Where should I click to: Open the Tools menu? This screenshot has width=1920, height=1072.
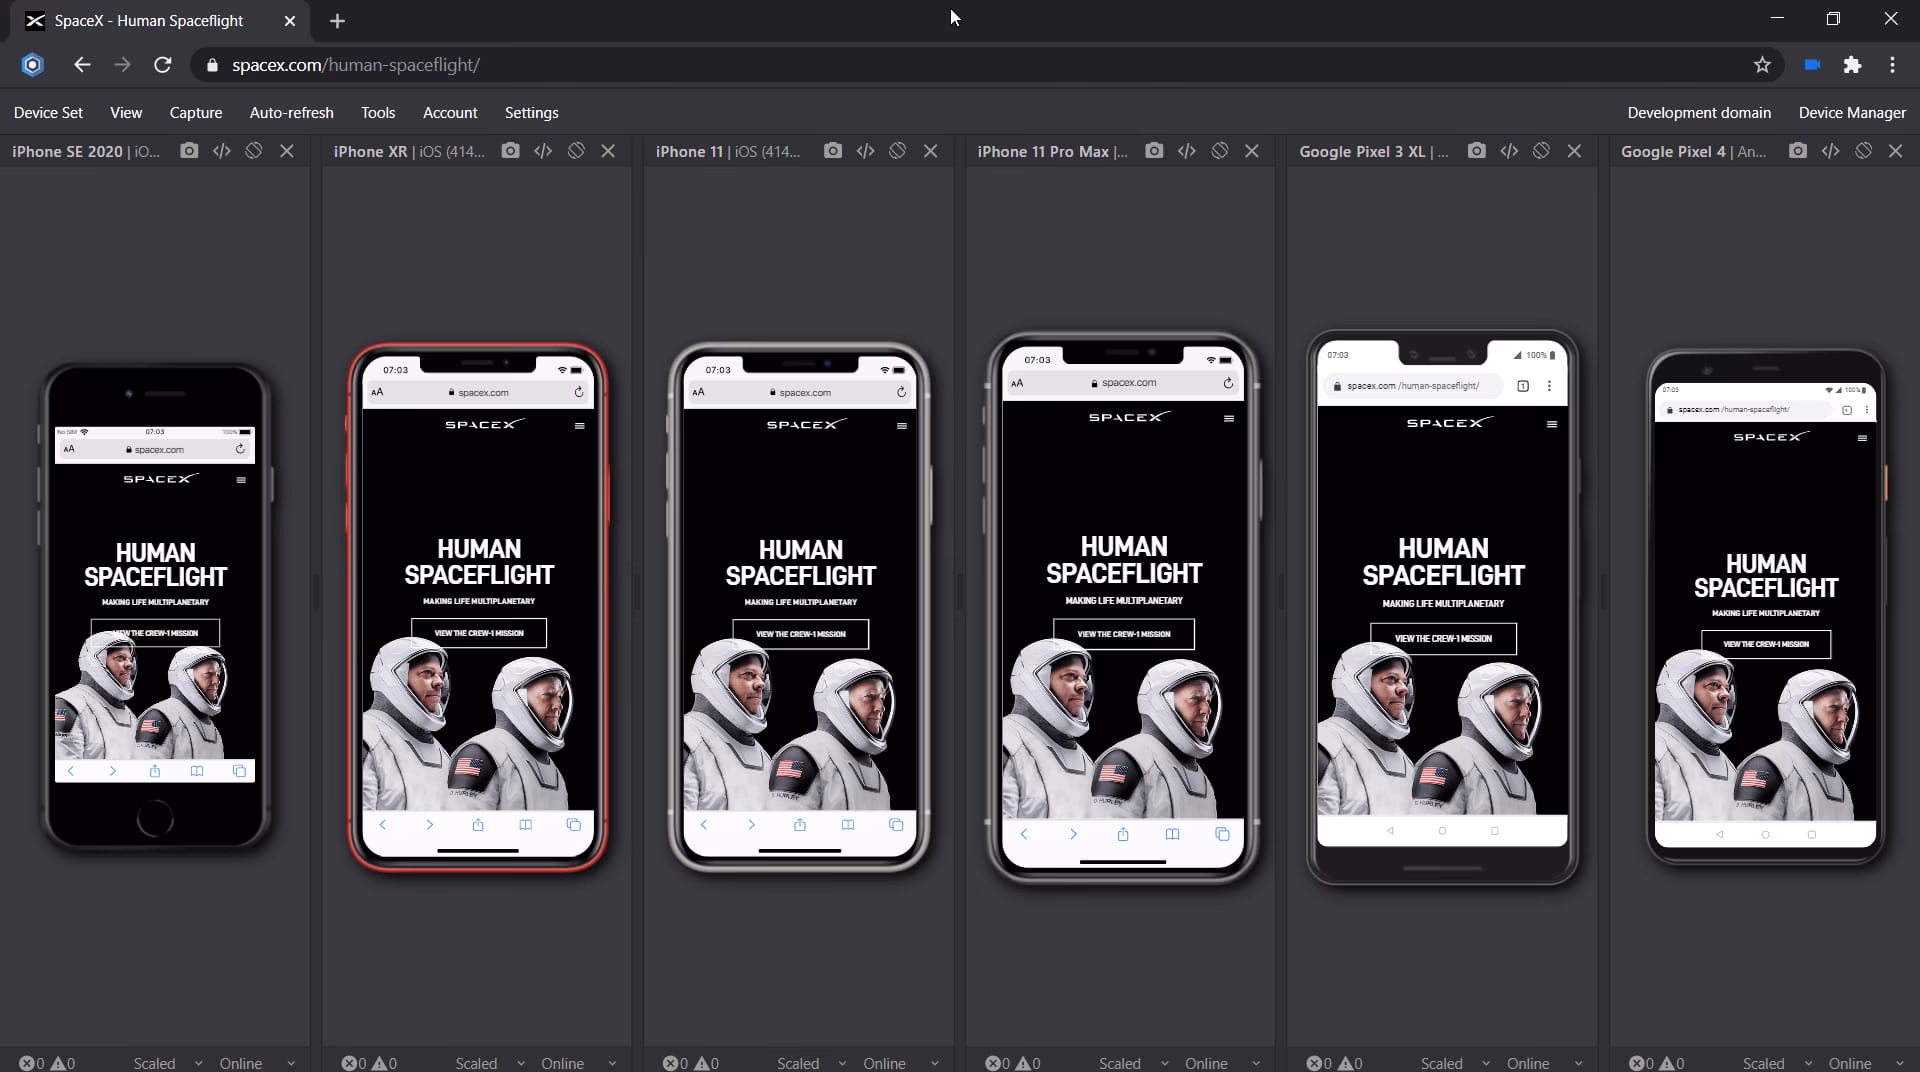pos(377,112)
